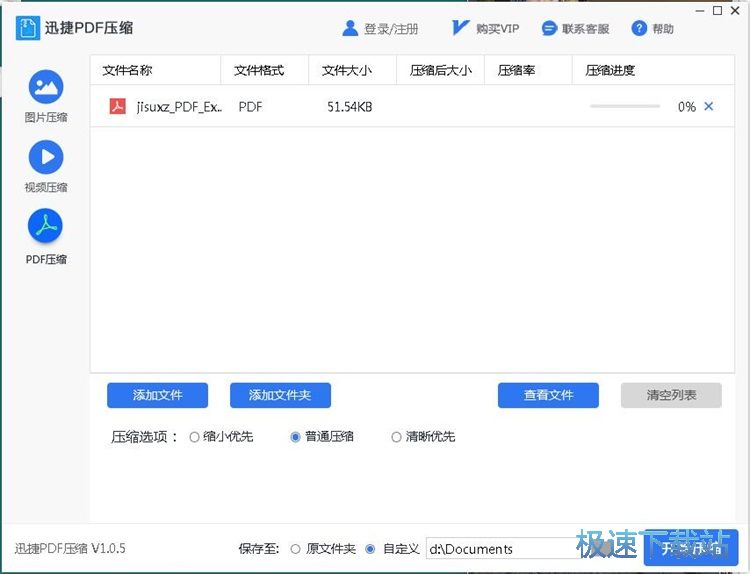Open 登录/注册 login link
This screenshot has width=750, height=574.
click(391, 29)
